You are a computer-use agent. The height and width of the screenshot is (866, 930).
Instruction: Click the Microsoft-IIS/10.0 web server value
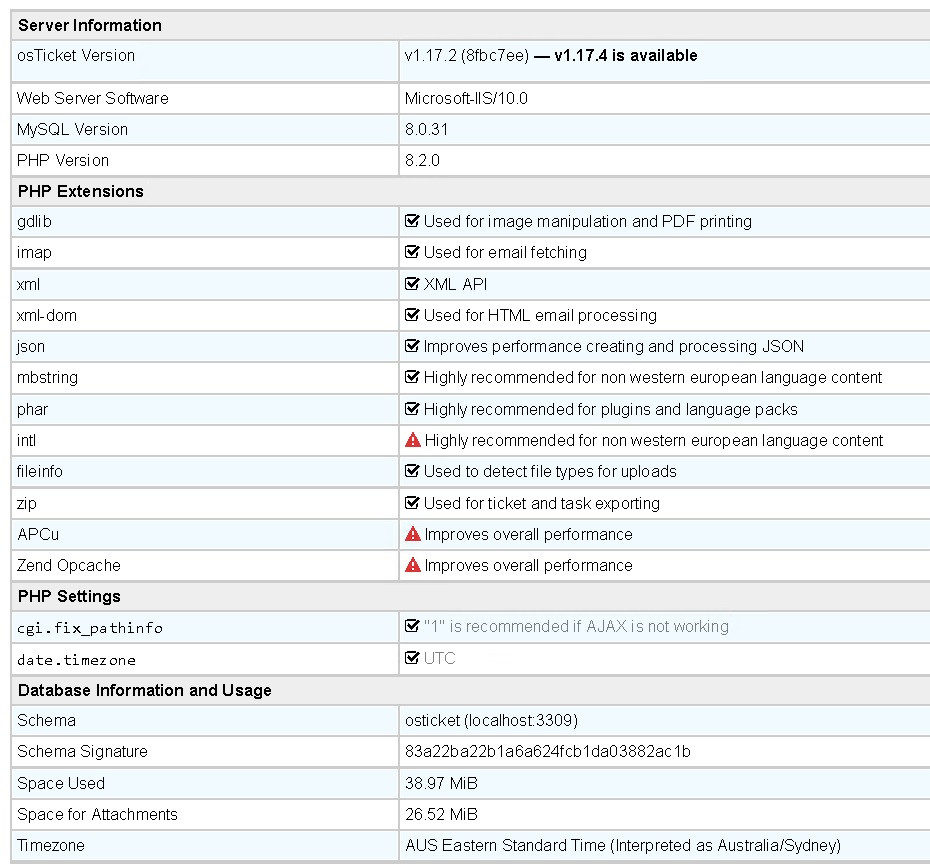tap(466, 98)
